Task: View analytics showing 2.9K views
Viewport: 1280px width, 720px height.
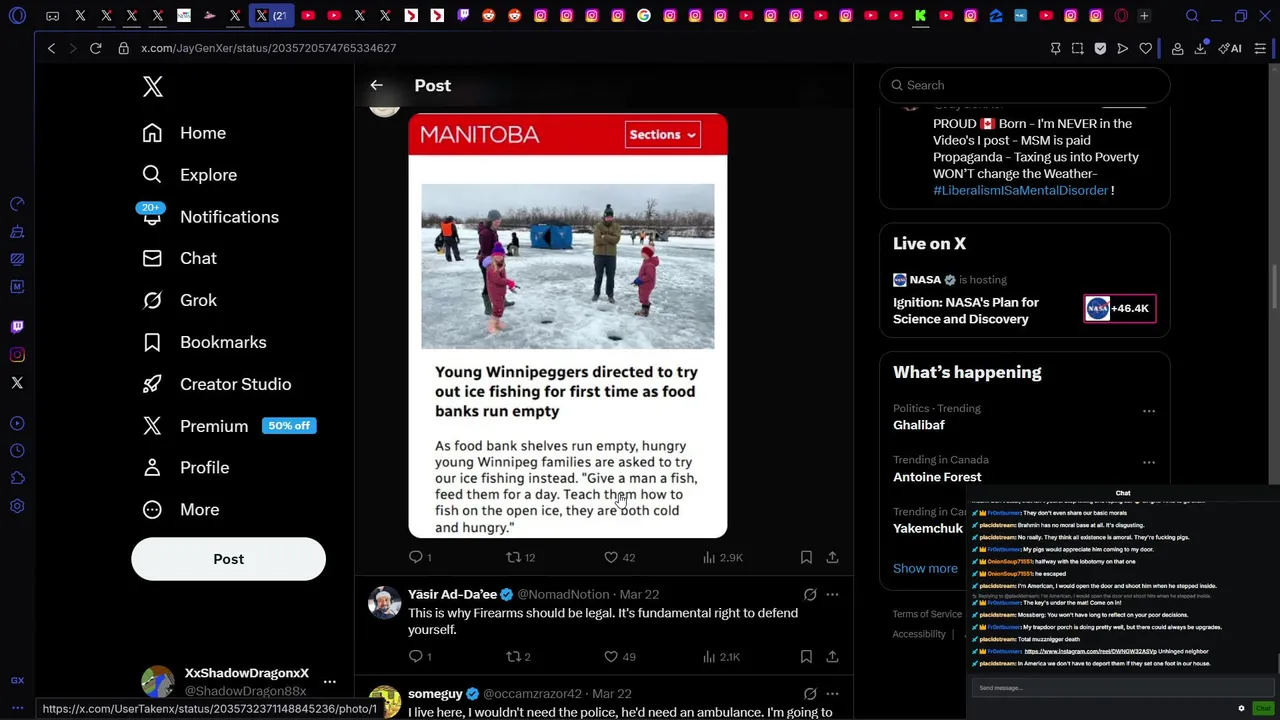Action: click(x=722, y=557)
